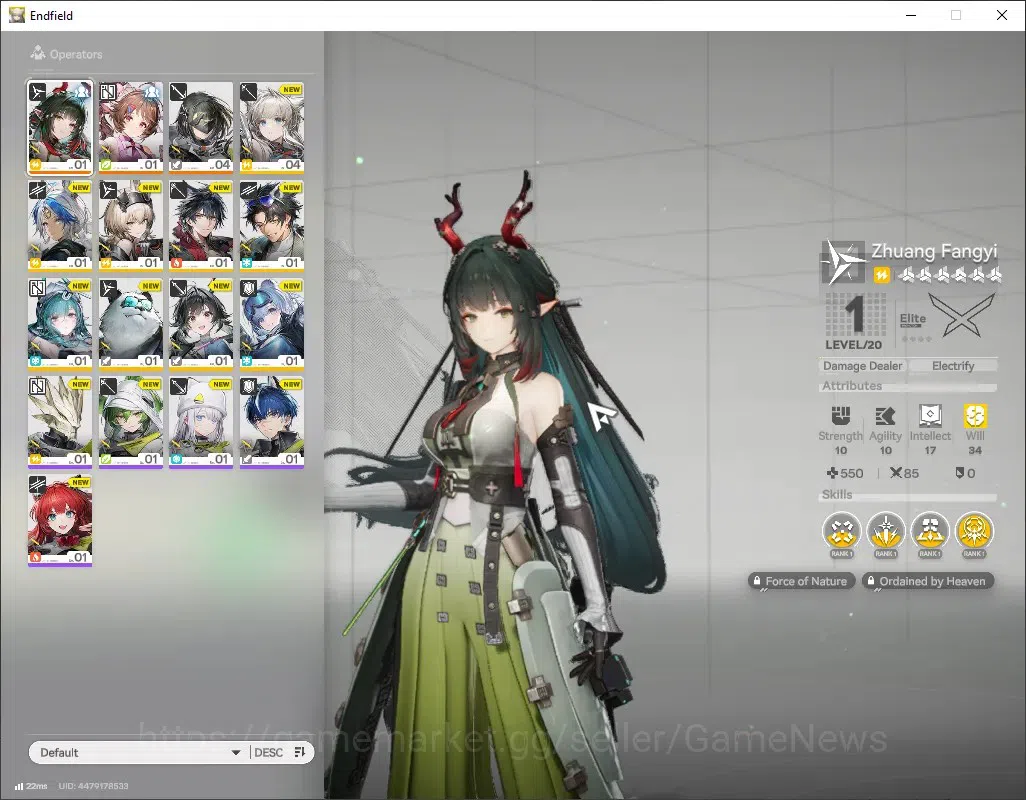Click the crossed Elite promotion emblem

962,316
